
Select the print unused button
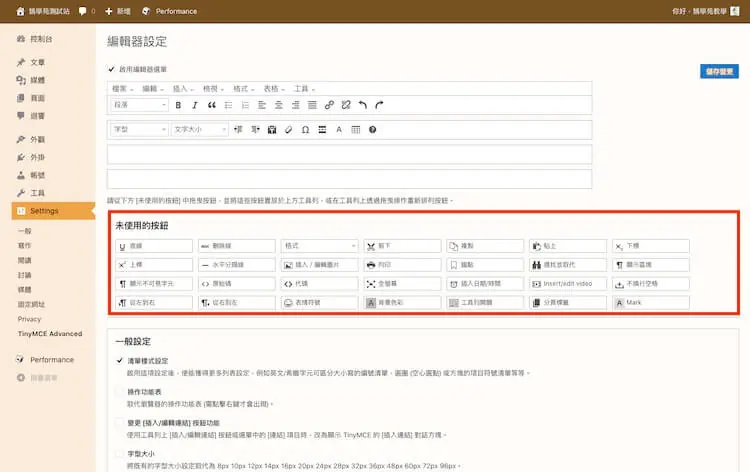click(402, 265)
